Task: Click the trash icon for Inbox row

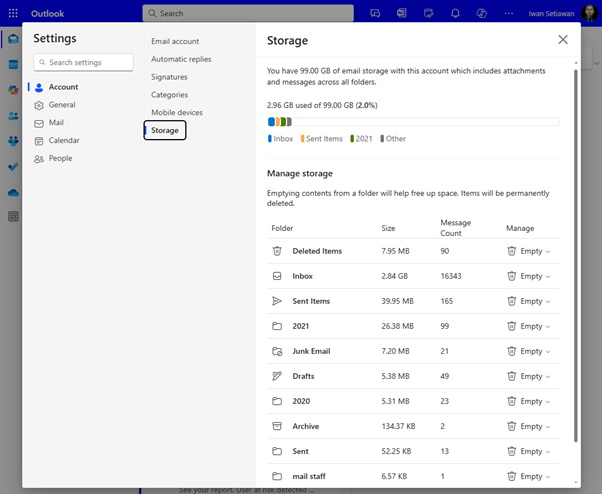Action: click(x=511, y=276)
